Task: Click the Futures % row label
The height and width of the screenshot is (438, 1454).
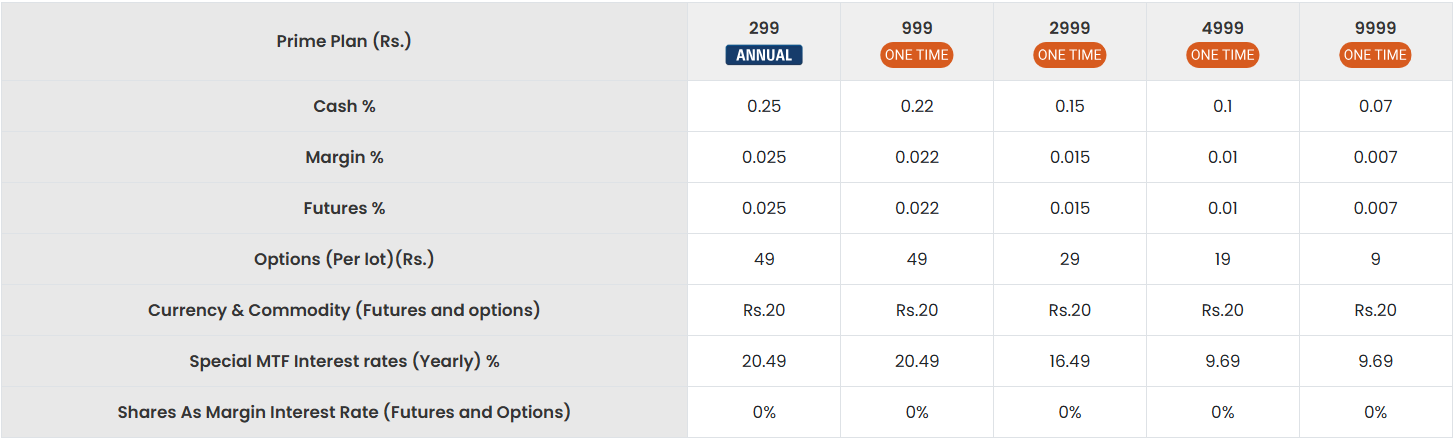Action: point(344,208)
